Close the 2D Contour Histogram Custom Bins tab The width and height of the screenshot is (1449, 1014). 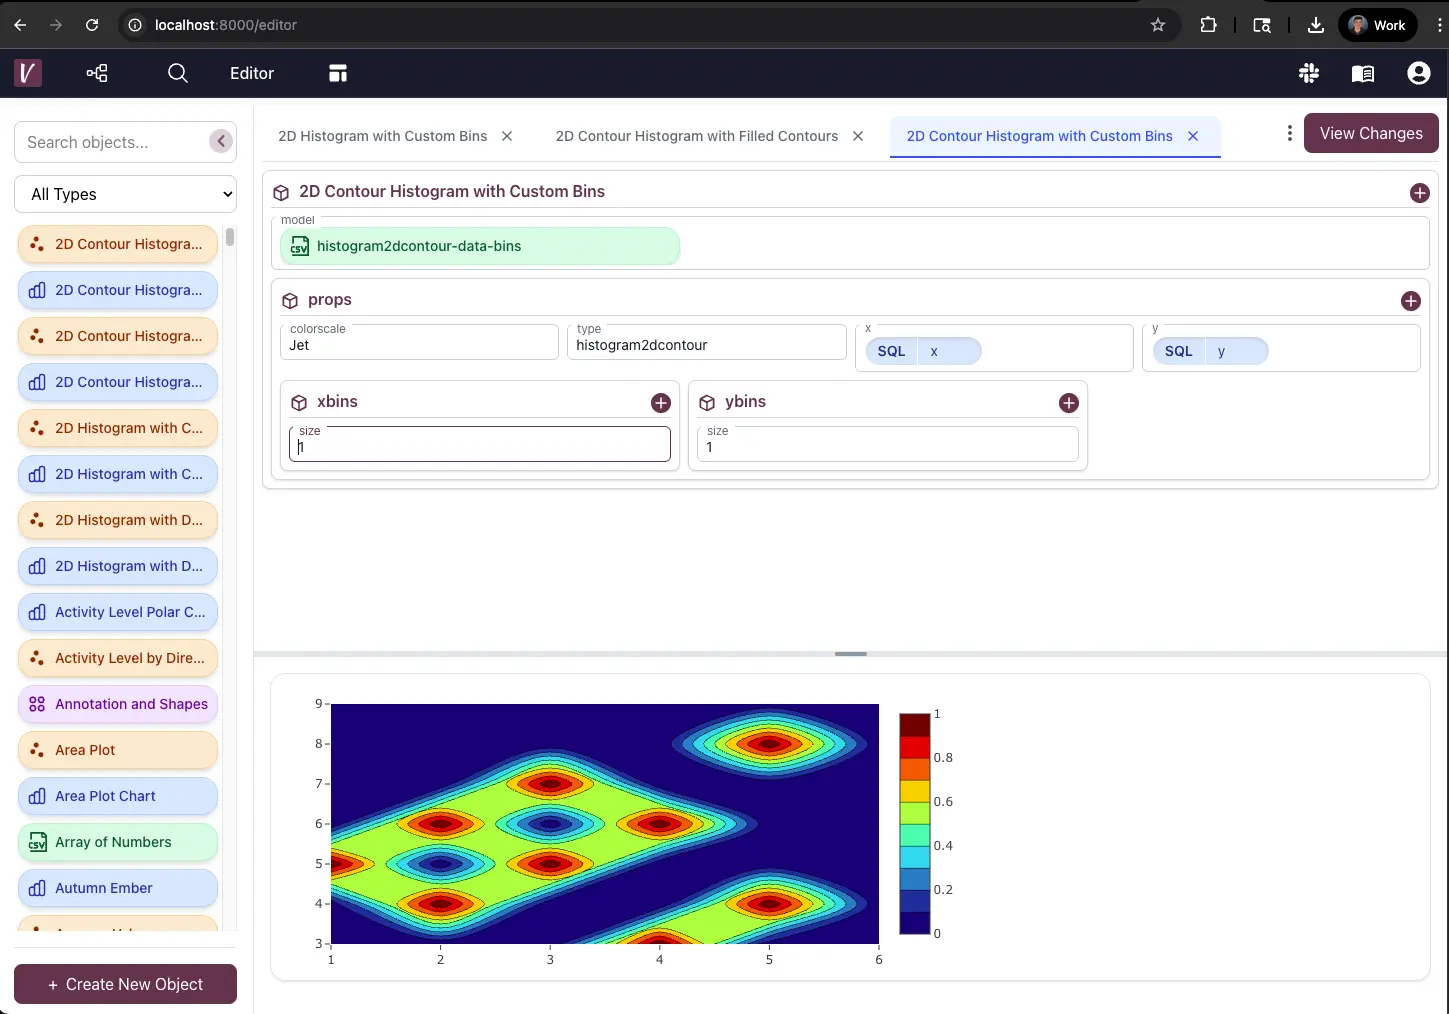click(x=1193, y=136)
